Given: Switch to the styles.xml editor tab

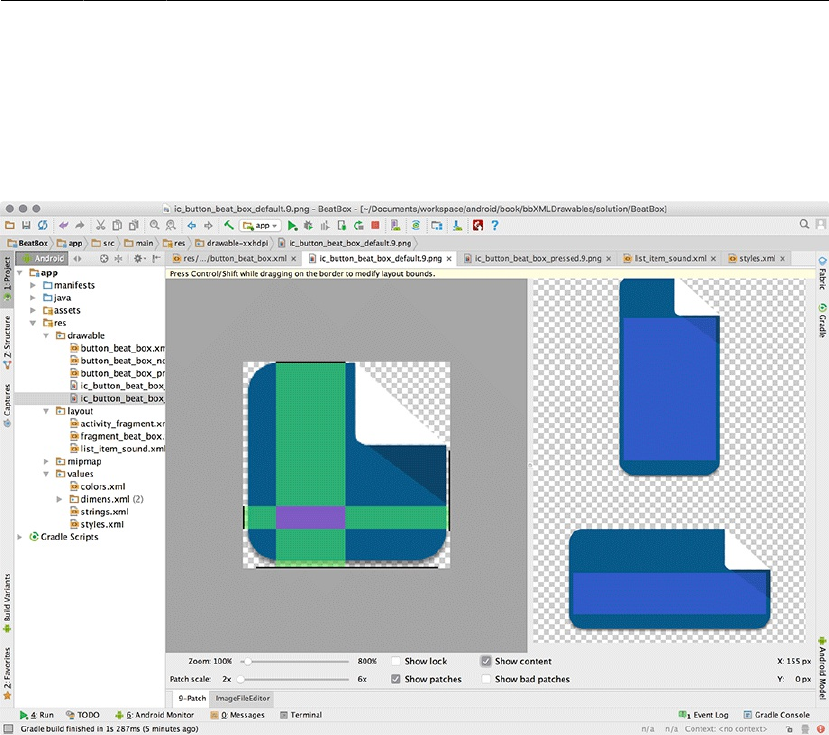Looking at the screenshot, I should [755, 258].
